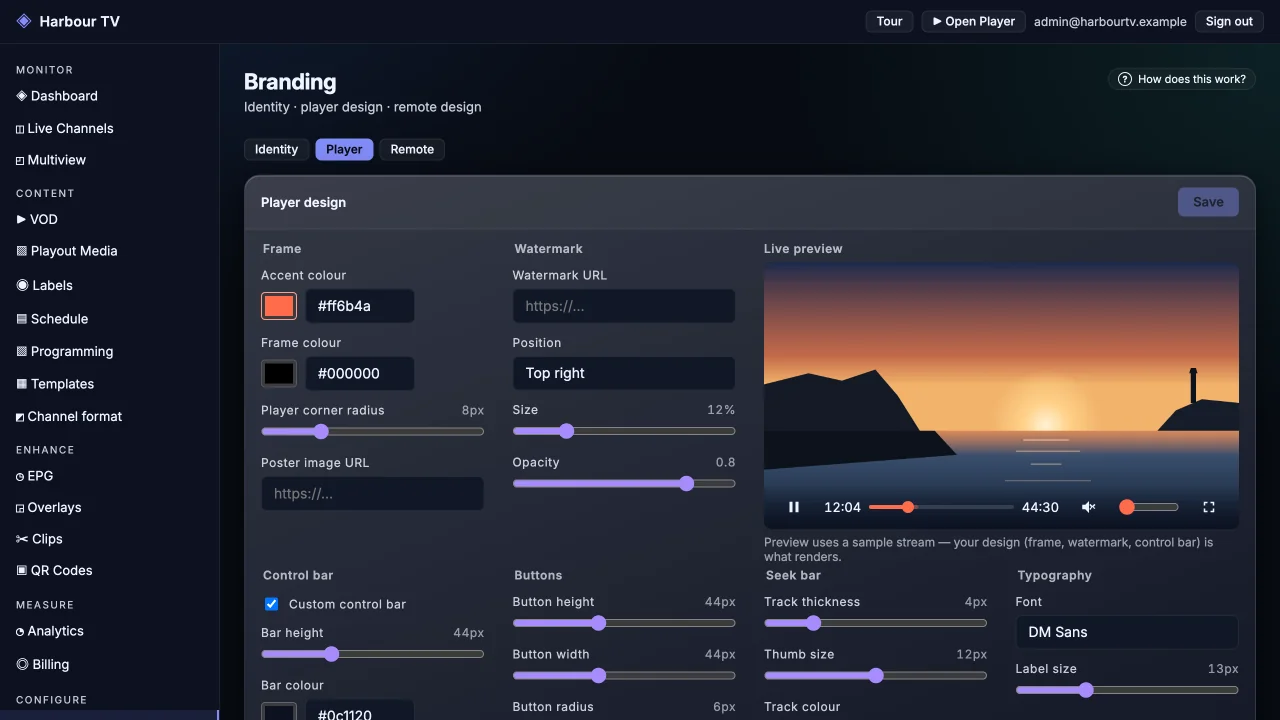Open the Font dropdown set to DM Sans
The height and width of the screenshot is (720, 1280).
pos(1127,632)
